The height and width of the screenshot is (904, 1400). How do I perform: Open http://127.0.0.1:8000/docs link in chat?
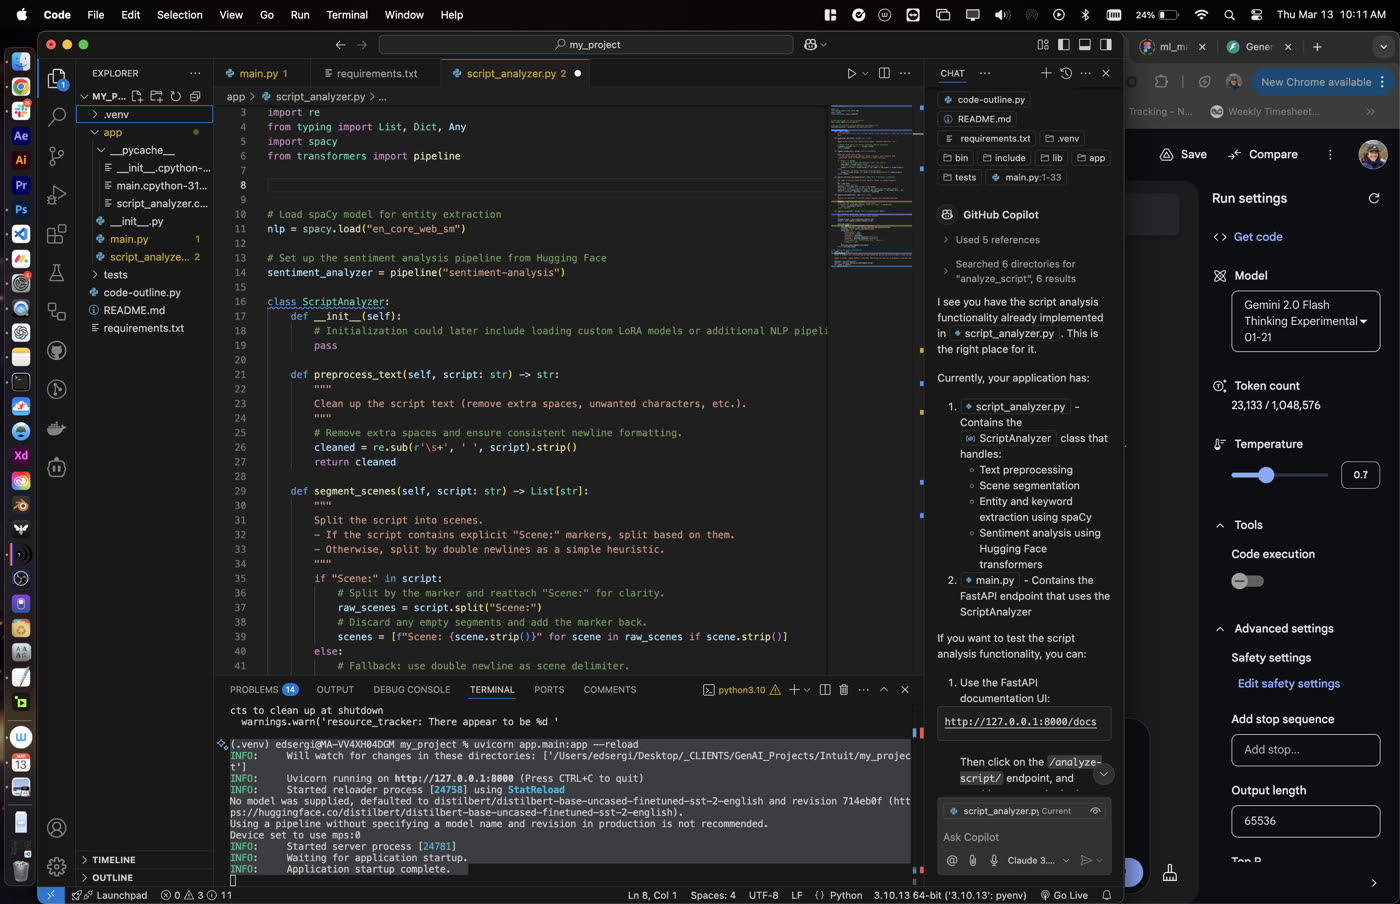pos(1020,722)
